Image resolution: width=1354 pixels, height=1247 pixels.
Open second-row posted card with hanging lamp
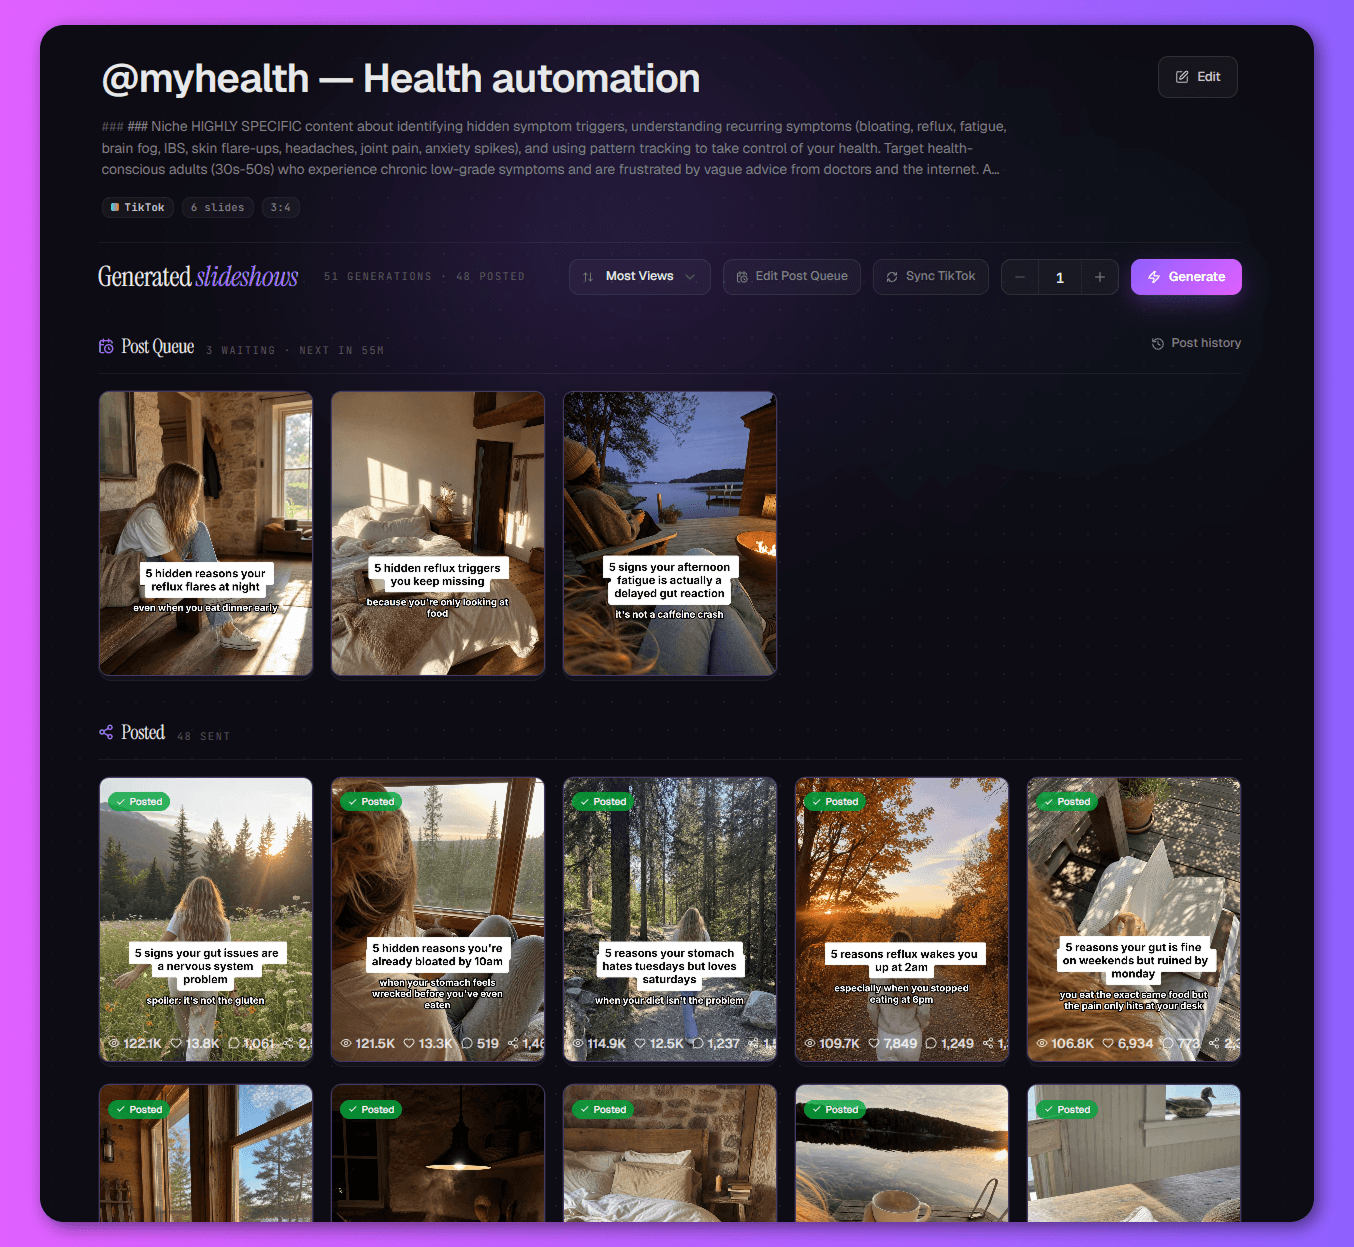(438, 1153)
